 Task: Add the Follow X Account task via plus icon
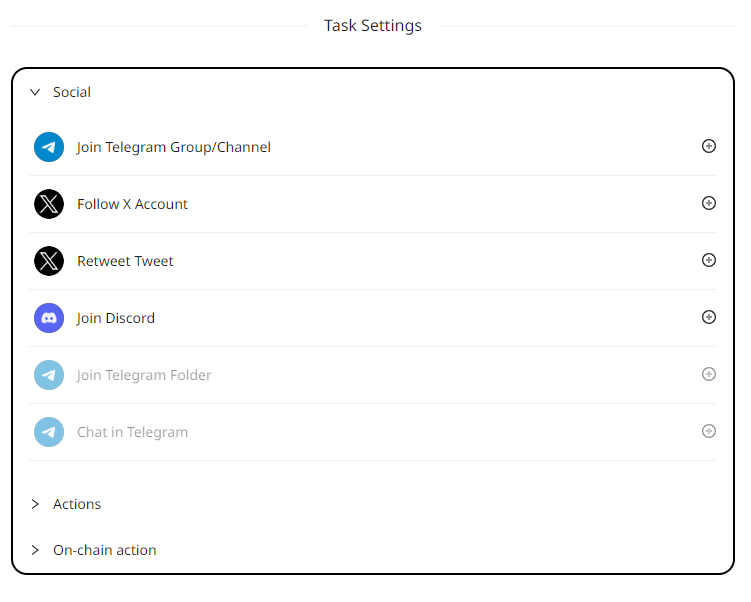click(x=709, y=203)
